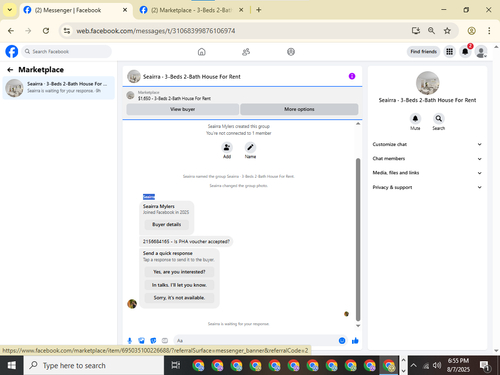The image size is (500, 375).
Task: Open the Friends icon in top navigation
Action: tap(246, 52)
